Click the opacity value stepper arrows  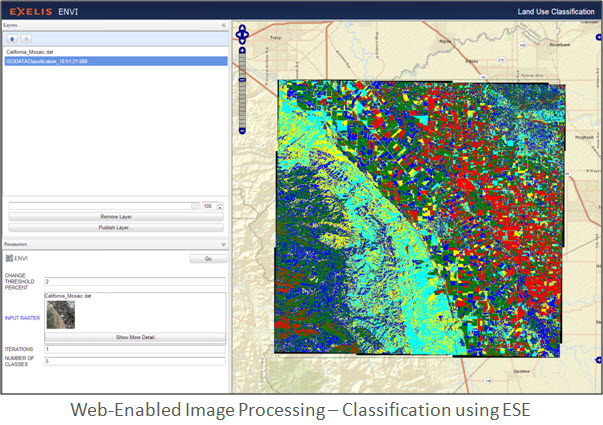[x=221, y=206]
